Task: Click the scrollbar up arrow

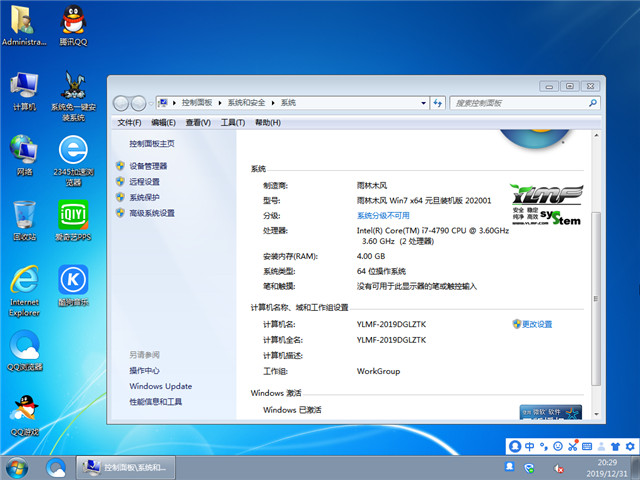Action: click(x=596, y=136)
